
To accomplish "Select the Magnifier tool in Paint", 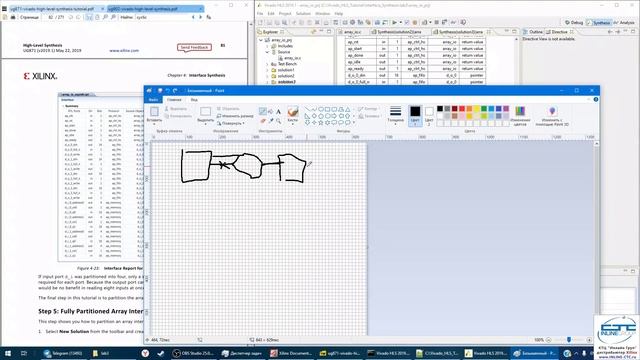I will pos(278,121).
